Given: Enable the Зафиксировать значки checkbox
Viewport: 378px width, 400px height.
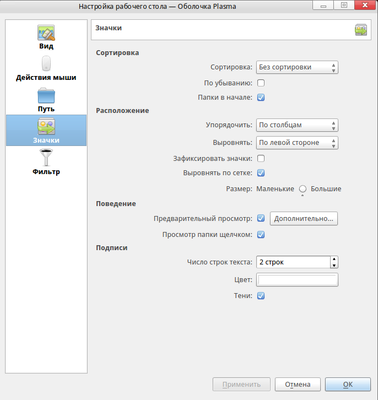Looking at the screenshot, I should coord(261,158).
